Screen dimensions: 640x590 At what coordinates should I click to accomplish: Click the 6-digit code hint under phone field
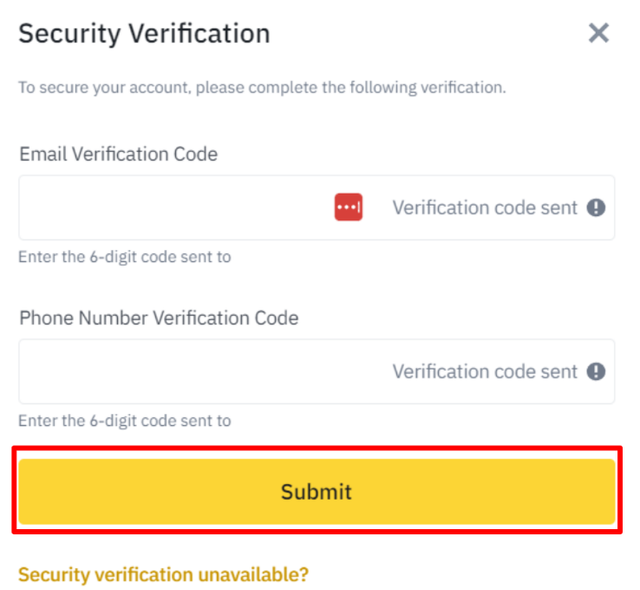click(124, 421)
